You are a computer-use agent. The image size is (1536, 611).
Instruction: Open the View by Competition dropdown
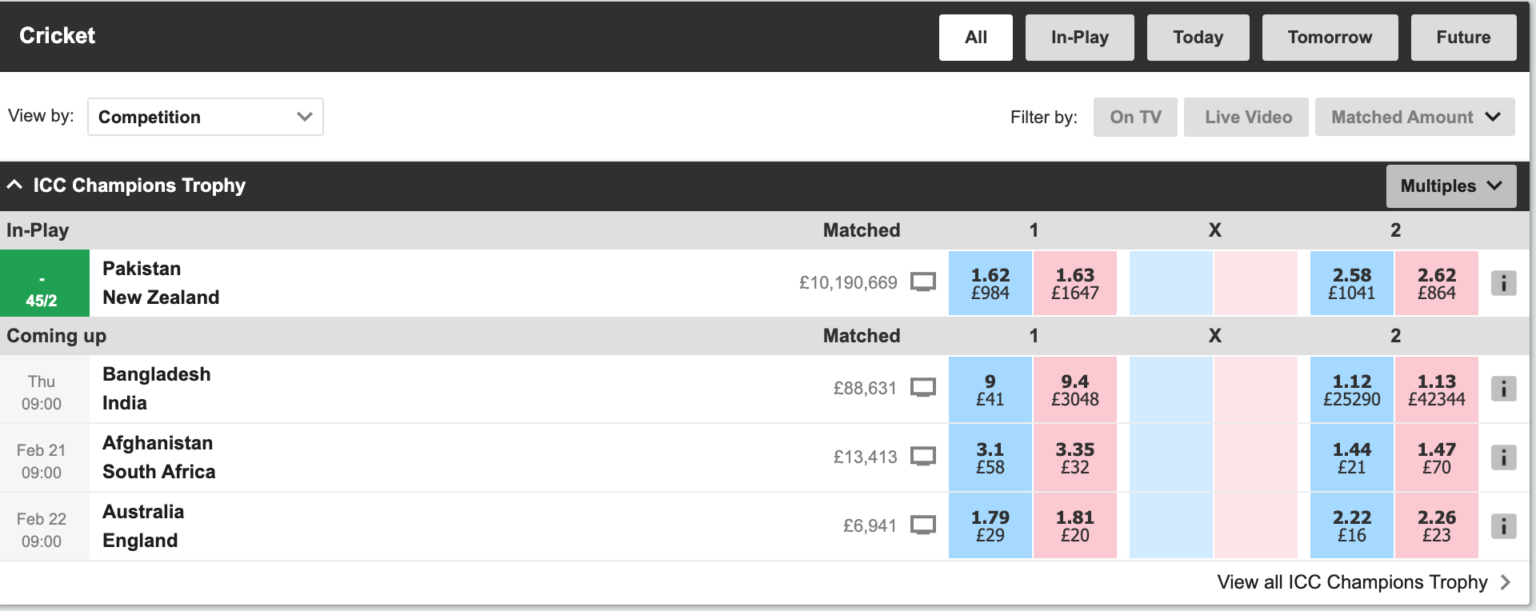click(x=205, y=116)
